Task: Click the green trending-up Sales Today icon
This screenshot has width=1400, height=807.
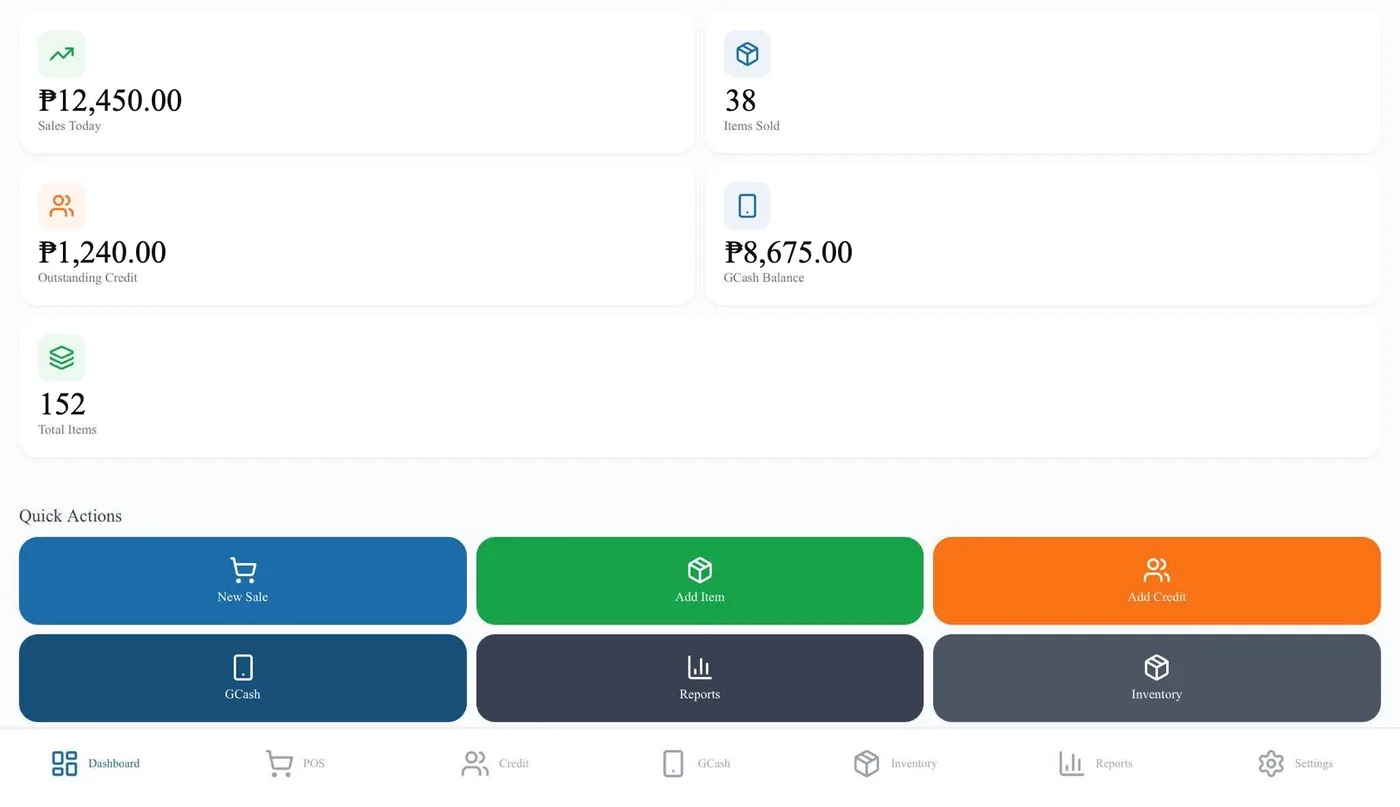Action: [x=62, y=54]
